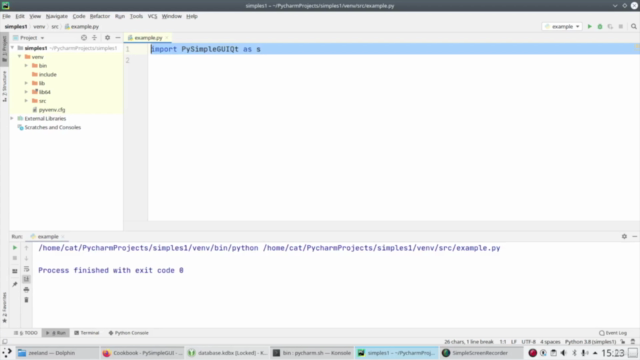Open the Navigate menu
The image size is (640, 360).
pos(57,16)
